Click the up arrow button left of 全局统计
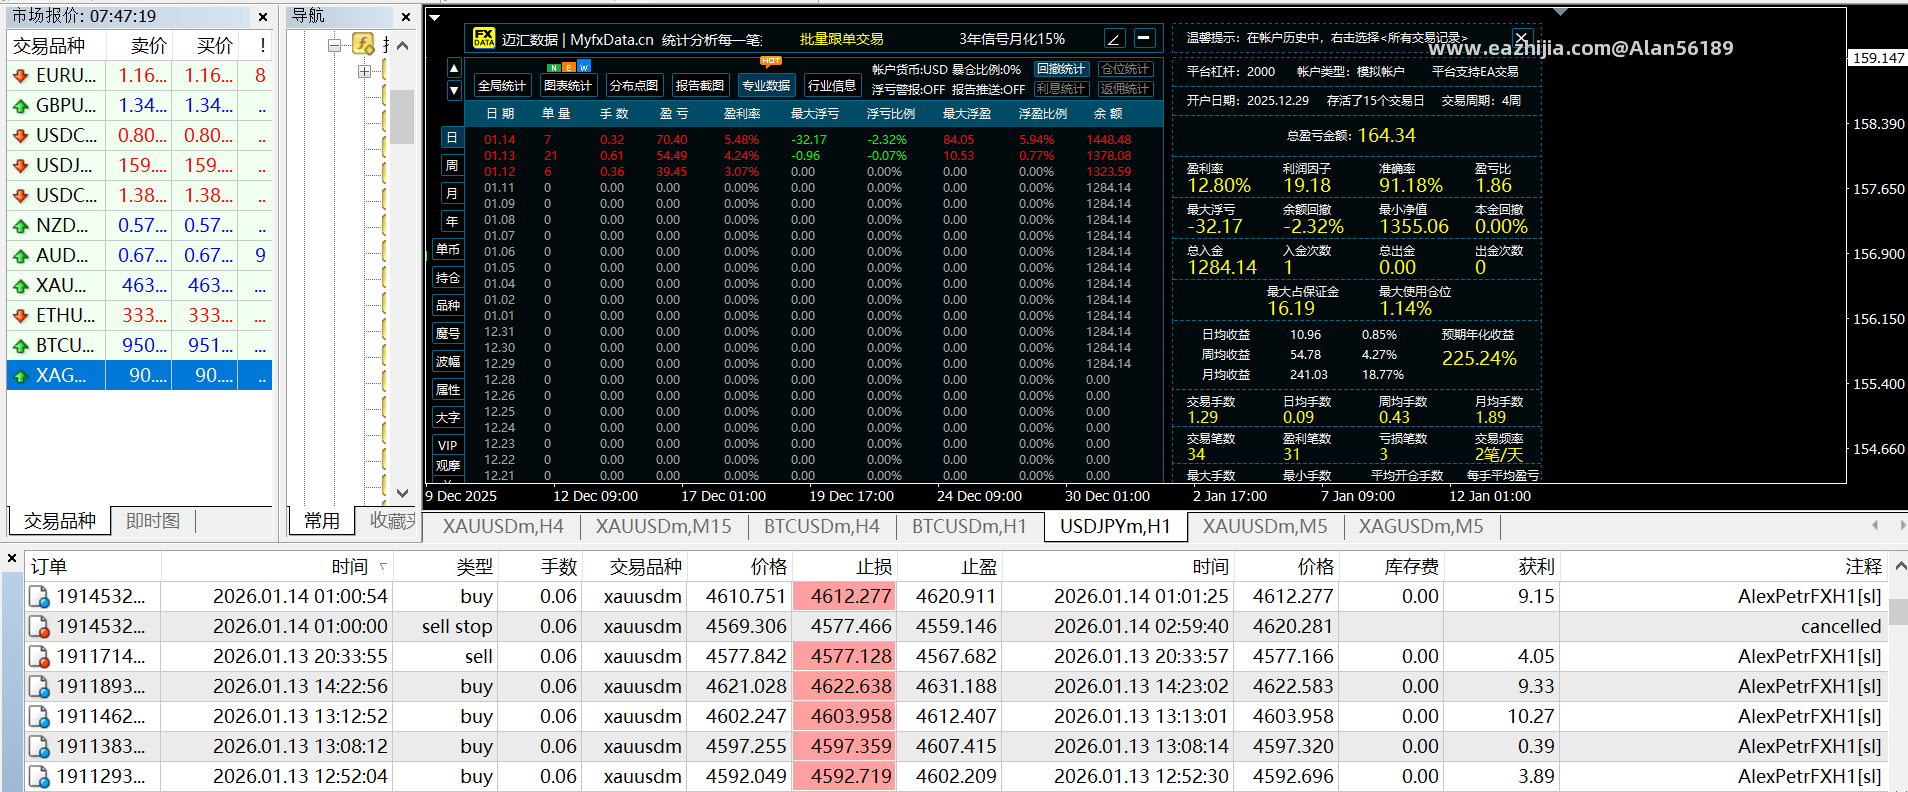The image size is (1908, 792). tap(454, 69)
